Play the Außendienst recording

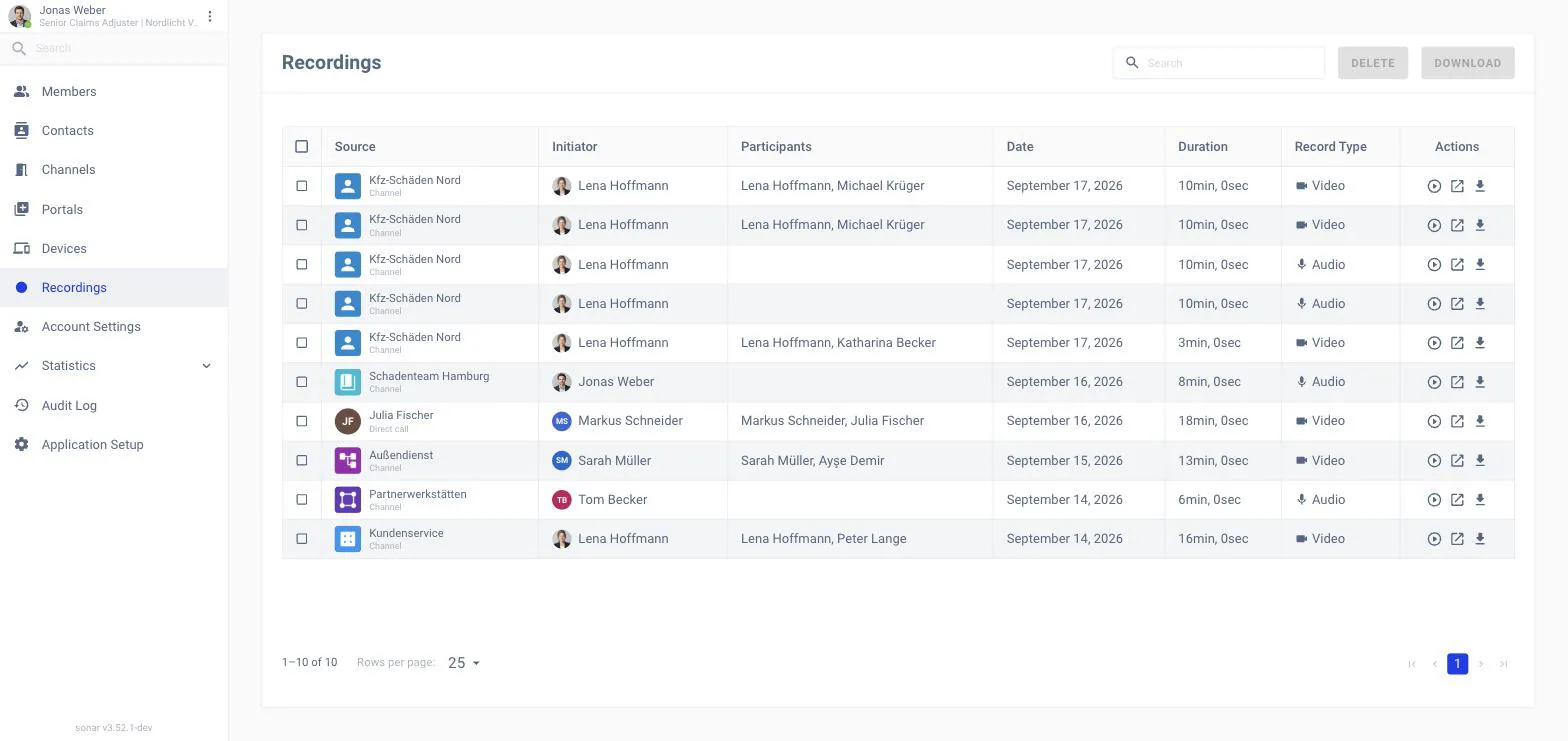tap(1434, 461)
